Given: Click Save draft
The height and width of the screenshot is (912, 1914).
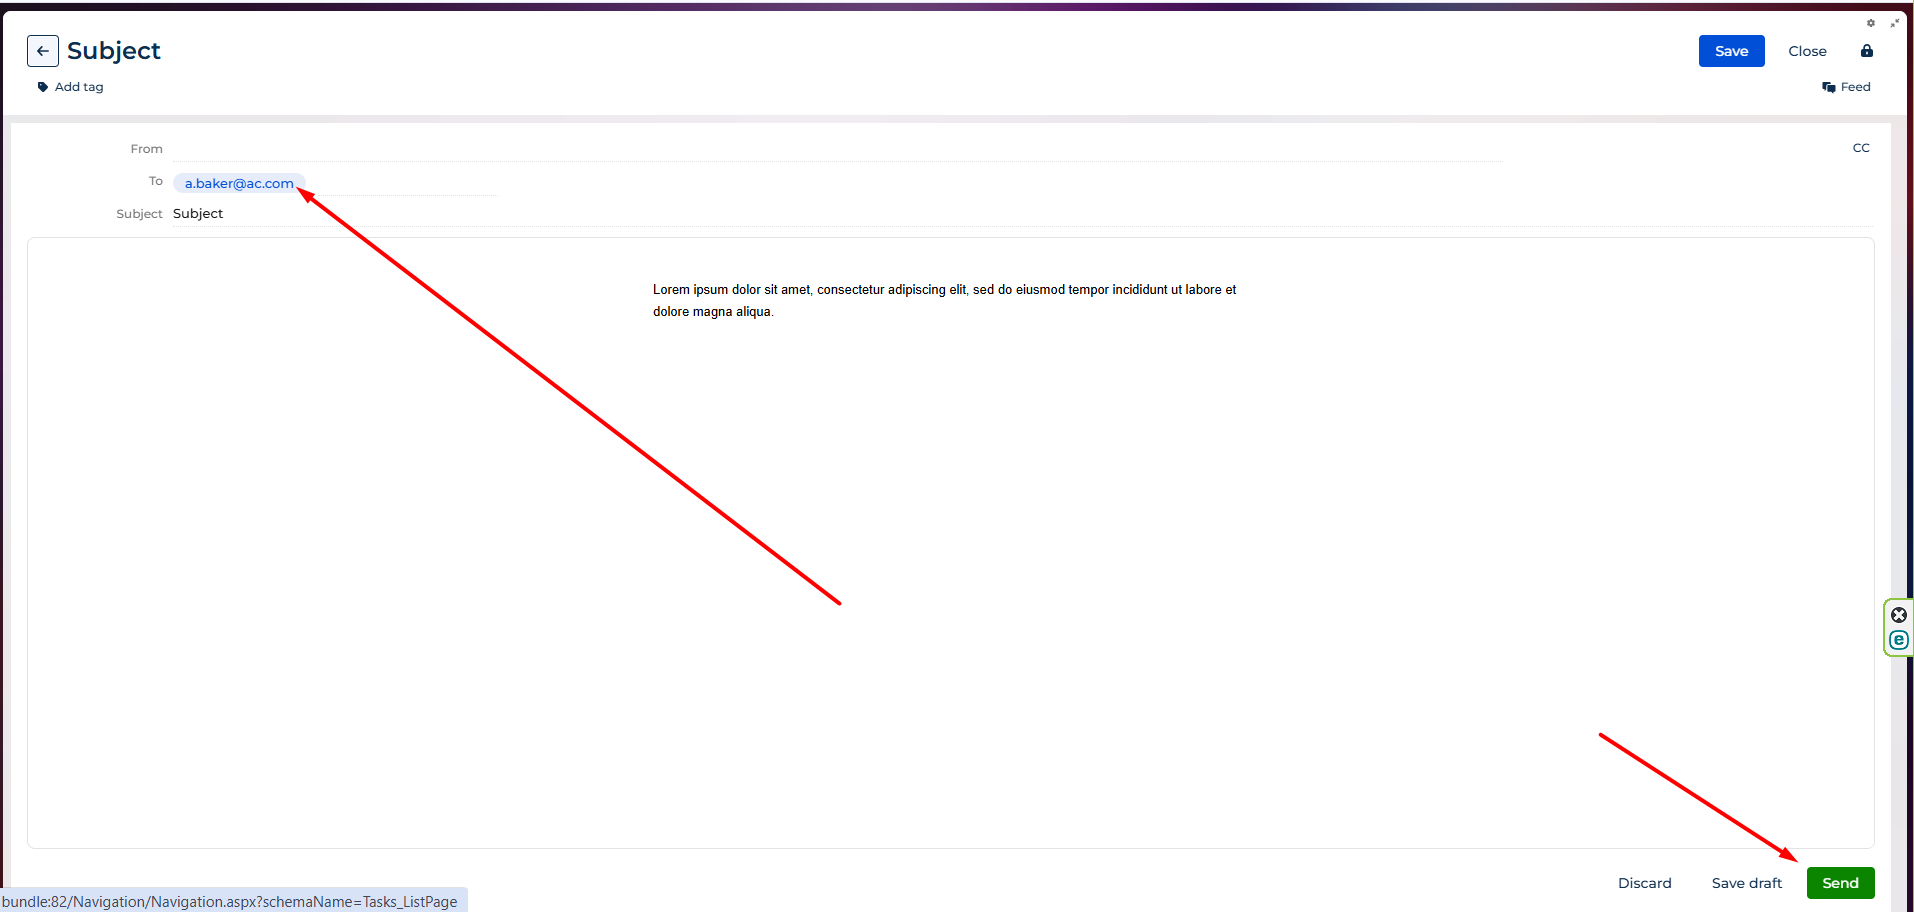Looking at the screenshot, I should coord(1746,883).
